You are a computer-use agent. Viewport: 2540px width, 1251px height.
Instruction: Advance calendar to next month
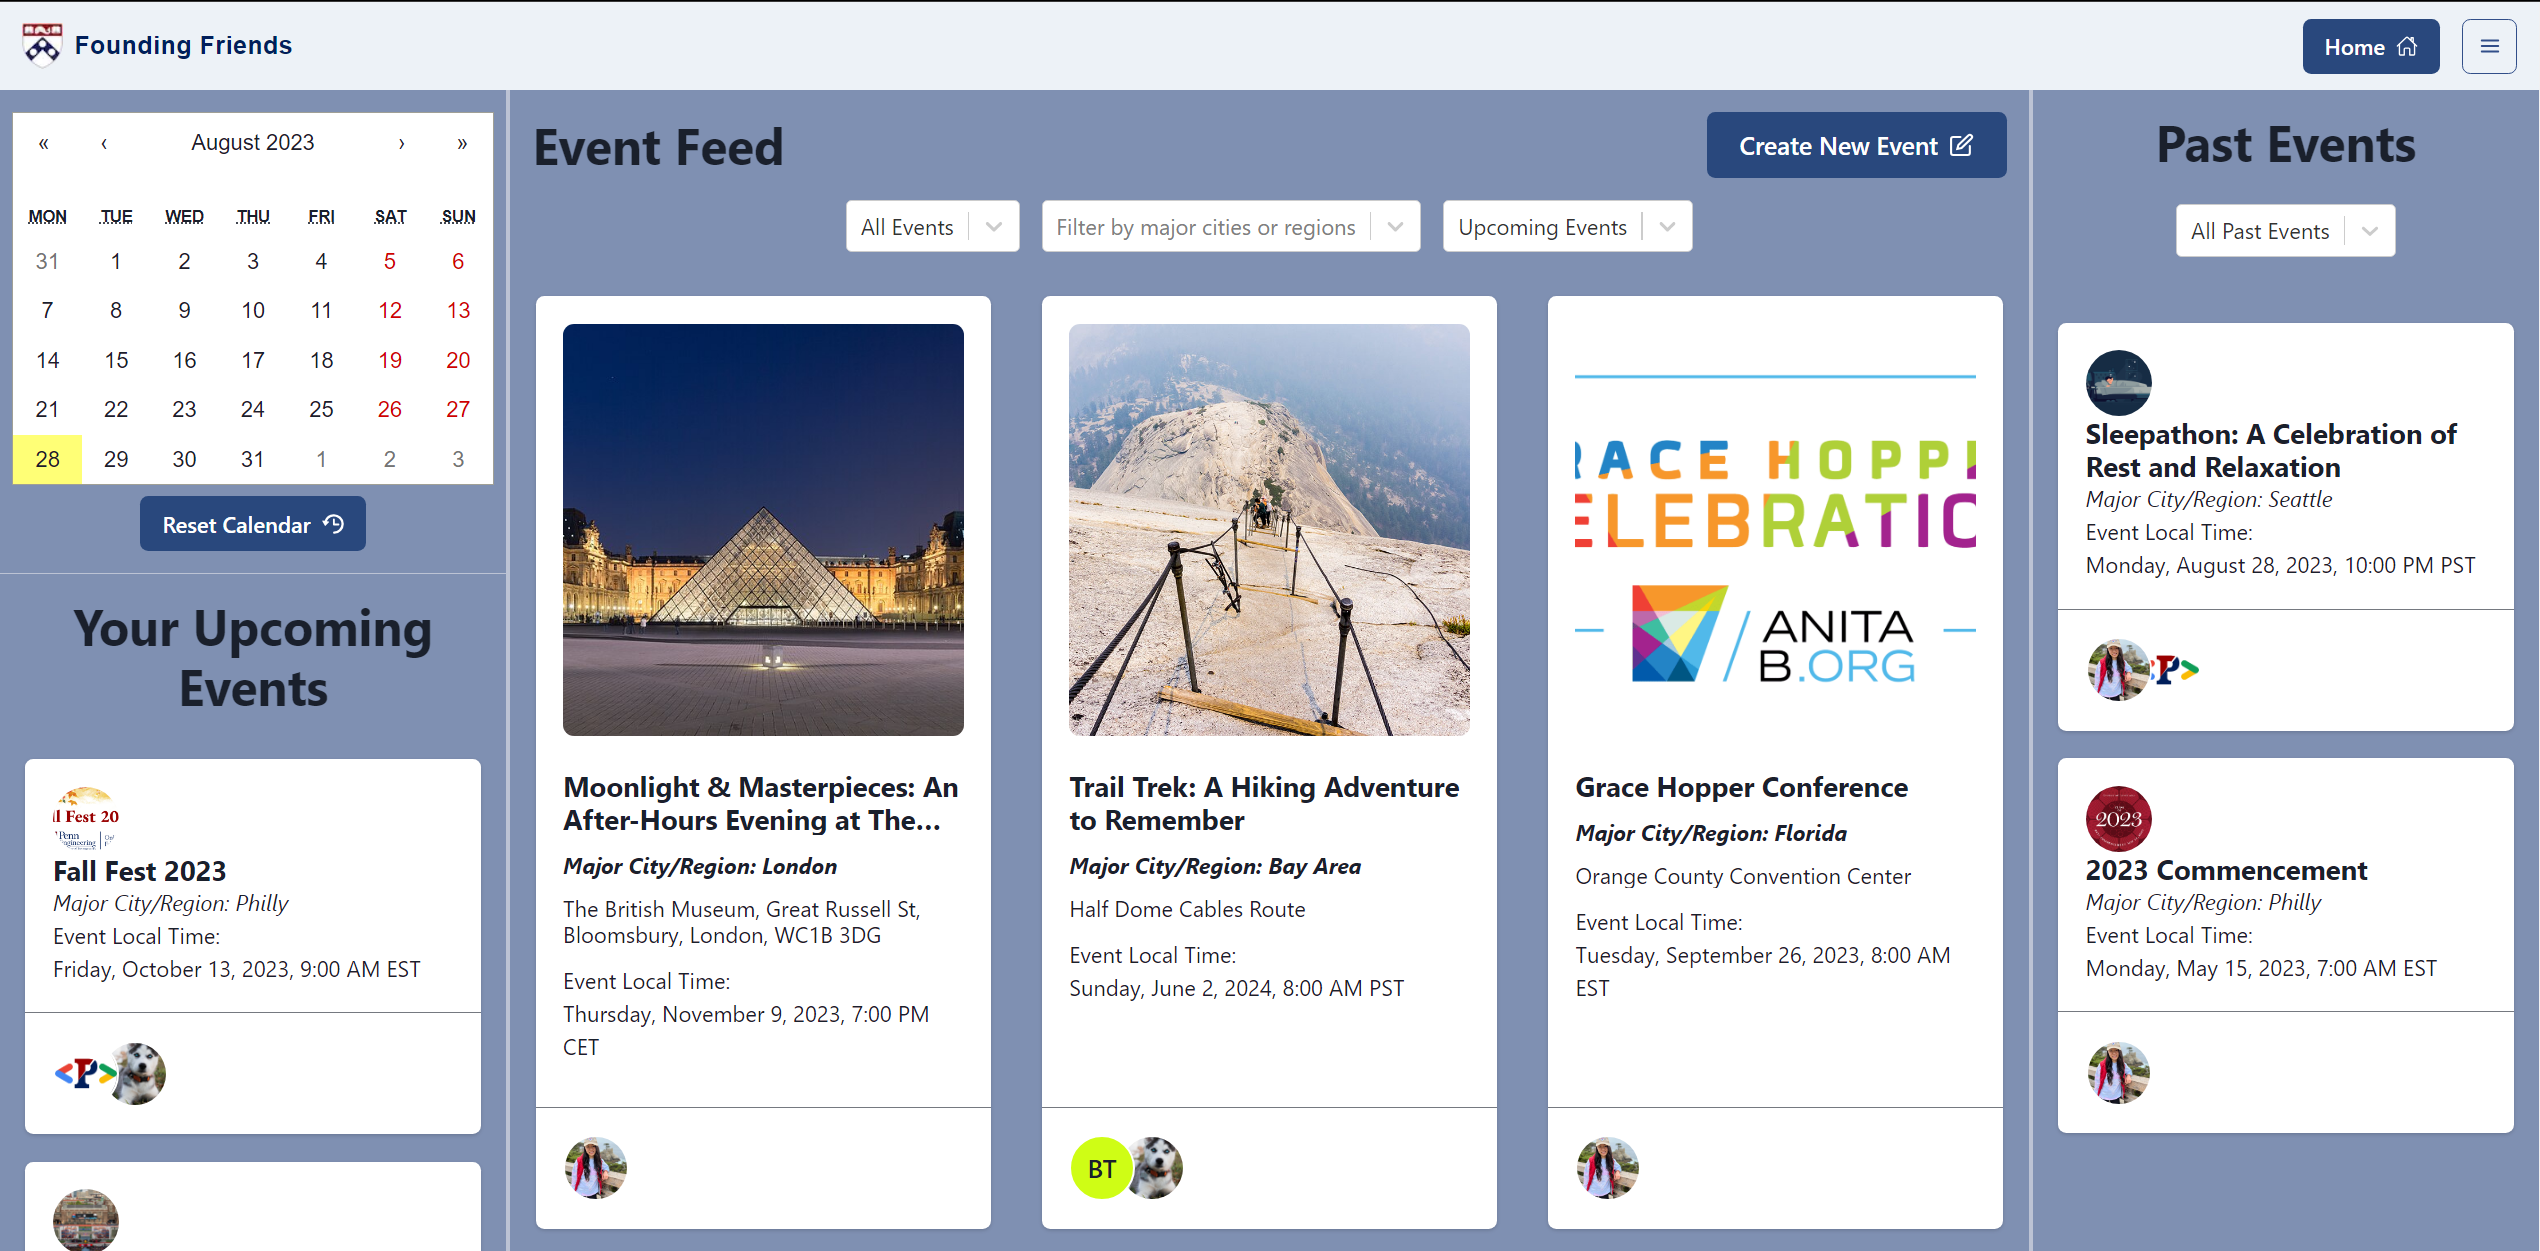[x=401, y=143]
